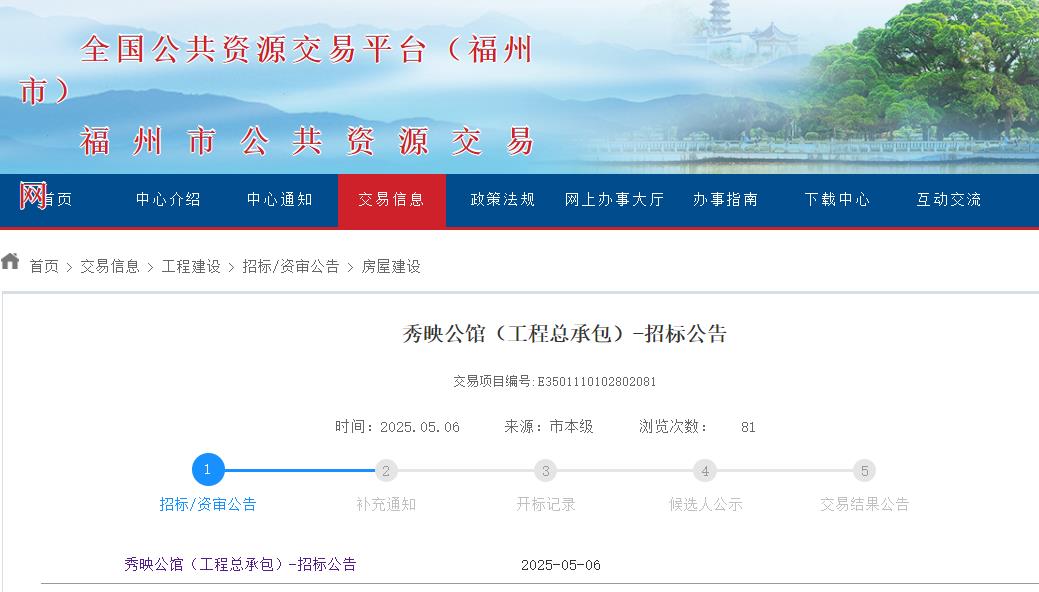
Task: Open 下载中心 in navigation bar
Action: pos(838,200)
